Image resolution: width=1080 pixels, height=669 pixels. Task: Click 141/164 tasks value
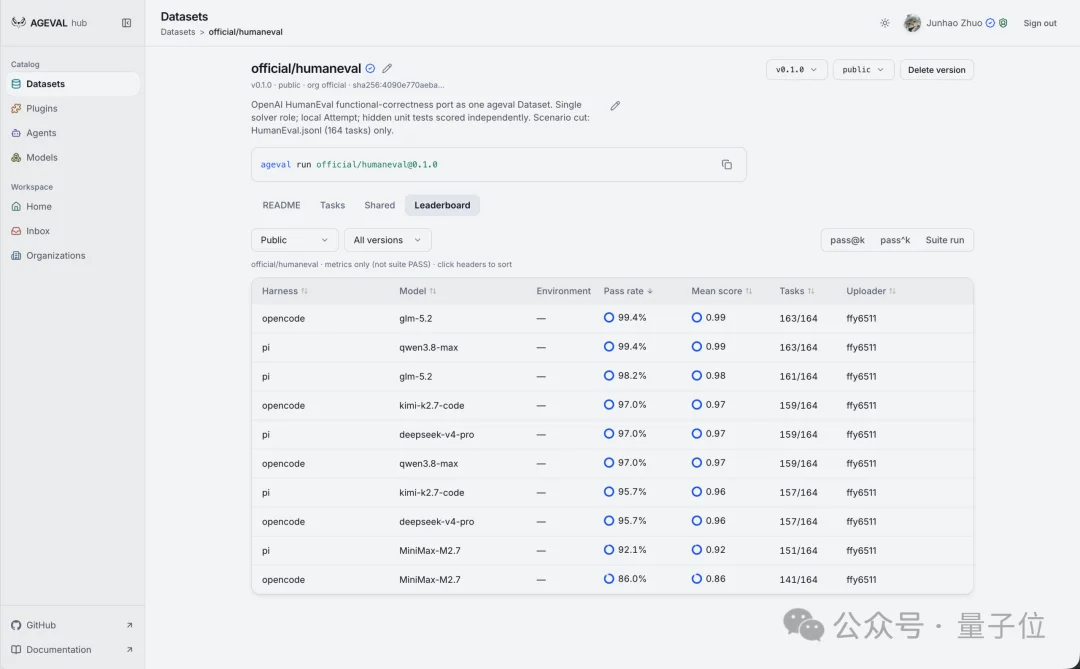[x=798, y=579]
